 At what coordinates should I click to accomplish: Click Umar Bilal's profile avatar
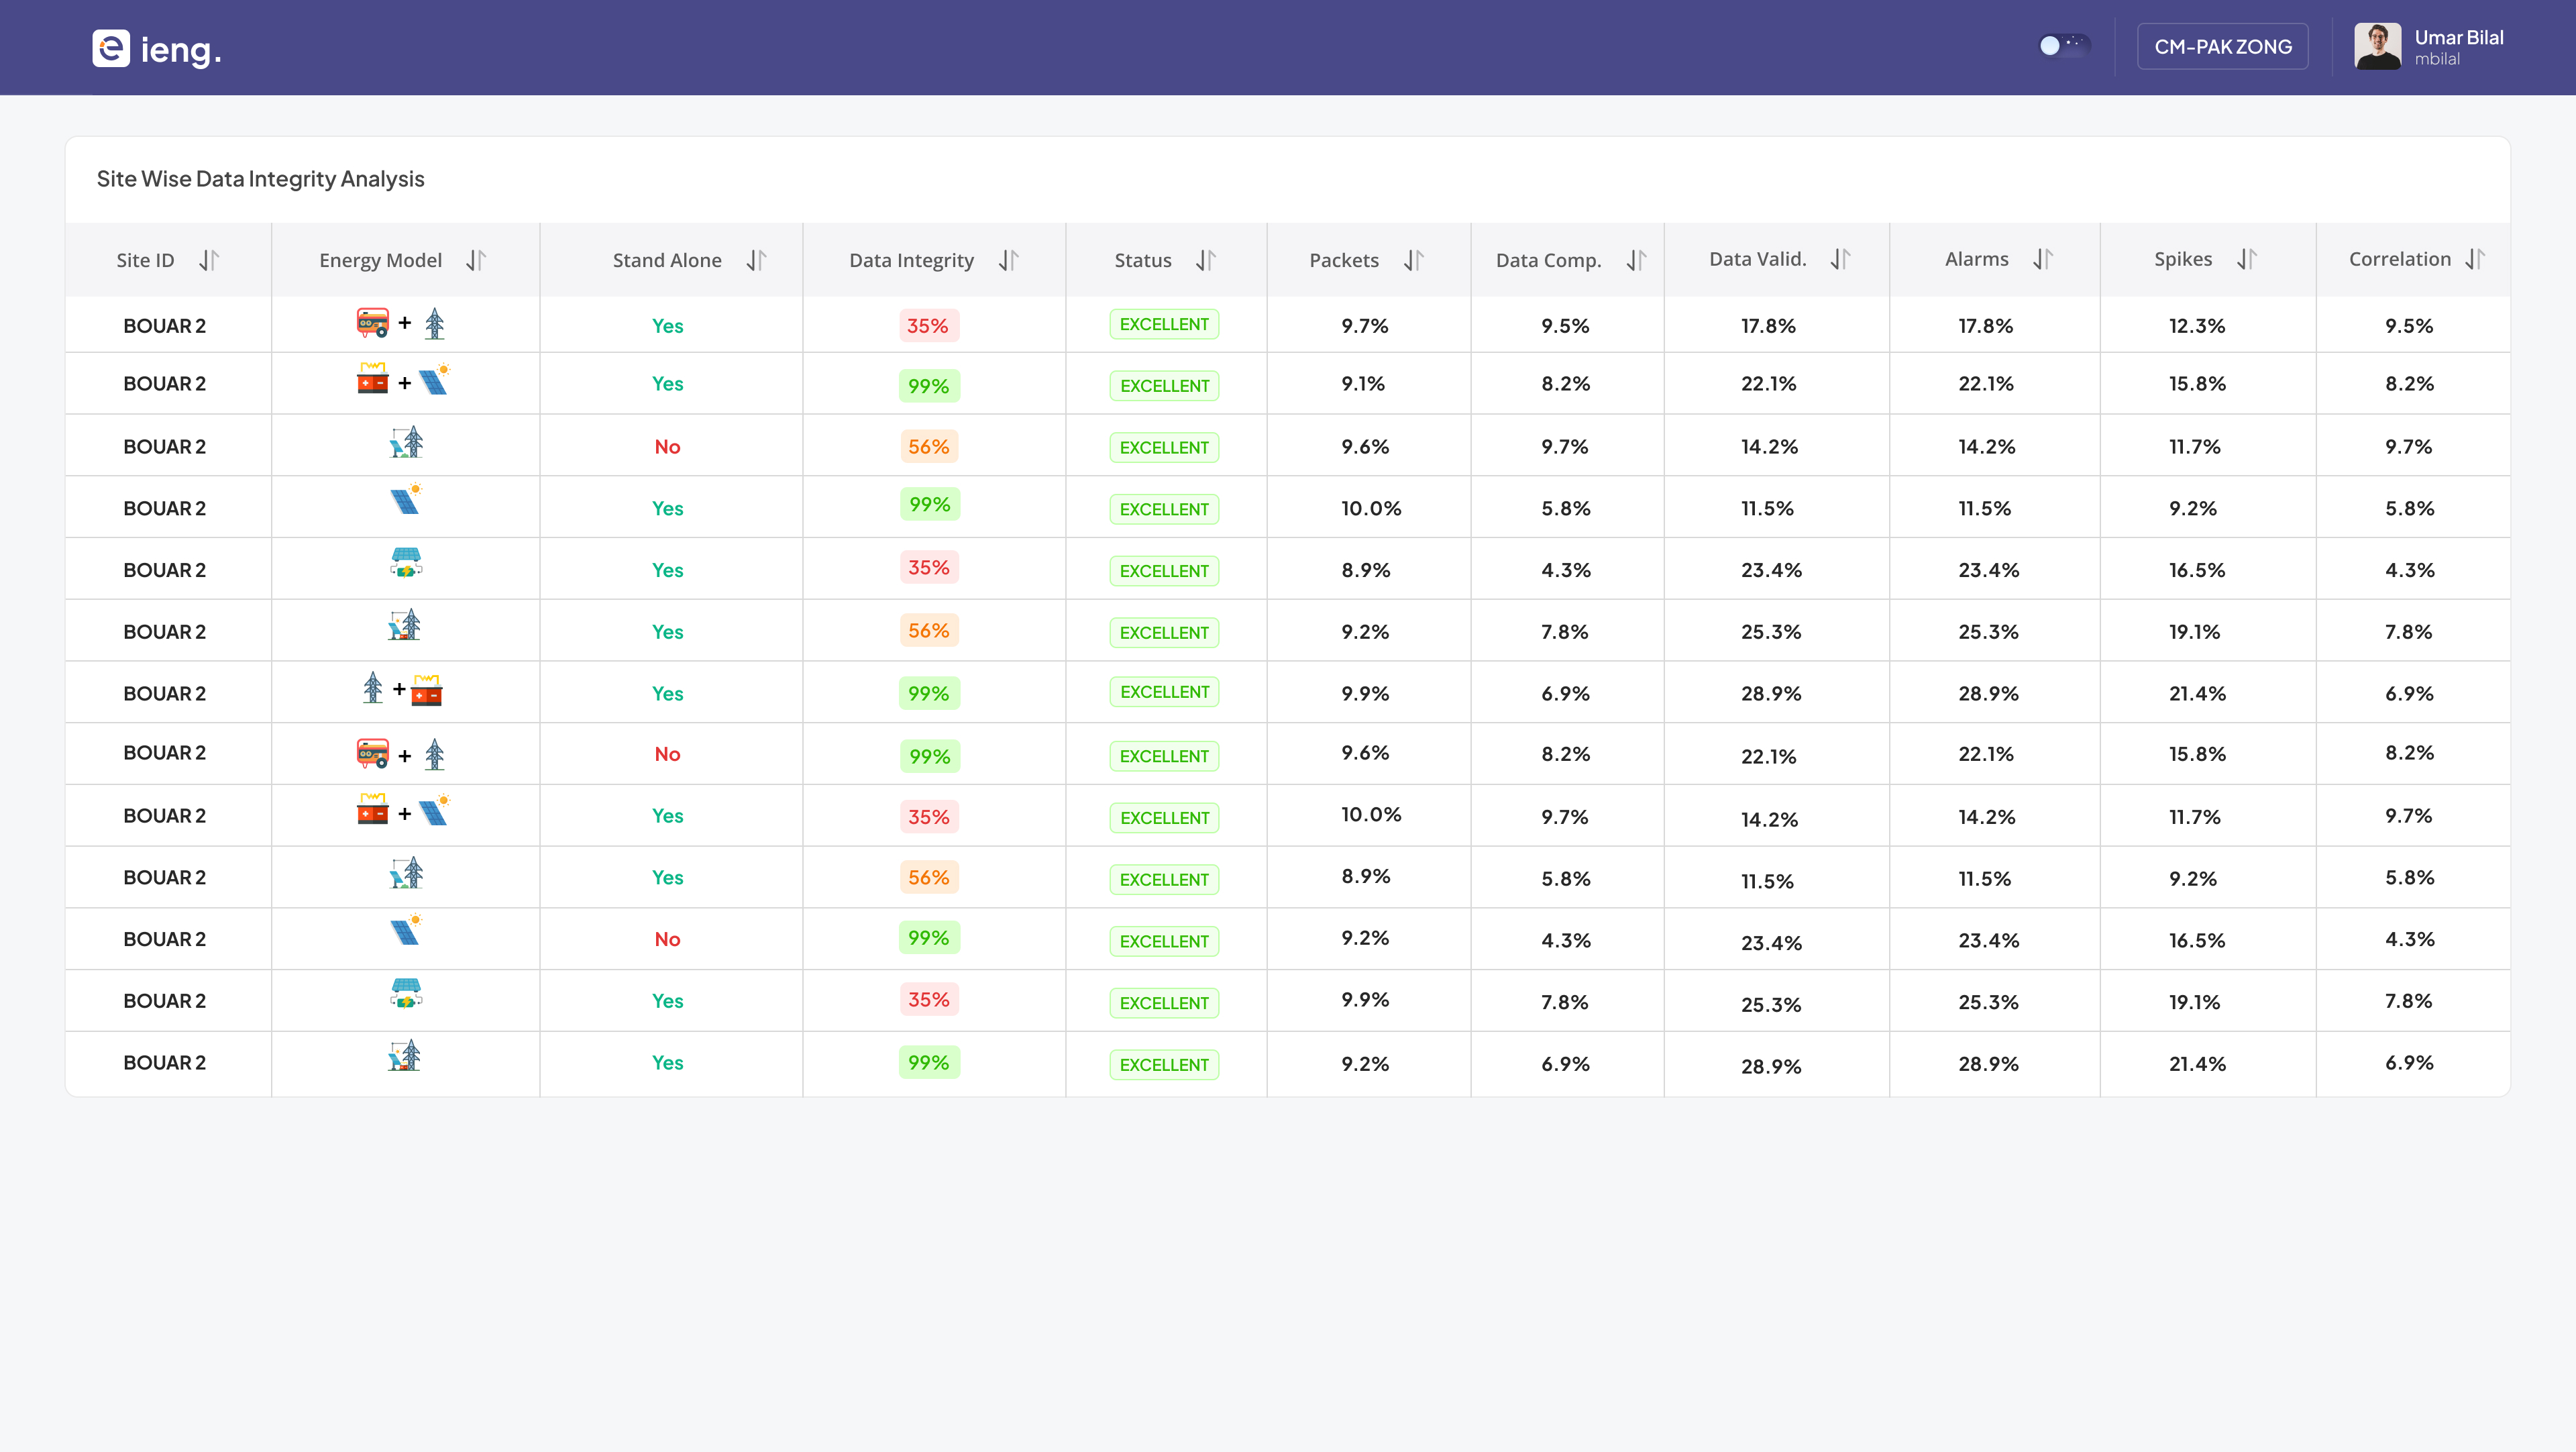pyautogui.click(x=2377, y=47)
